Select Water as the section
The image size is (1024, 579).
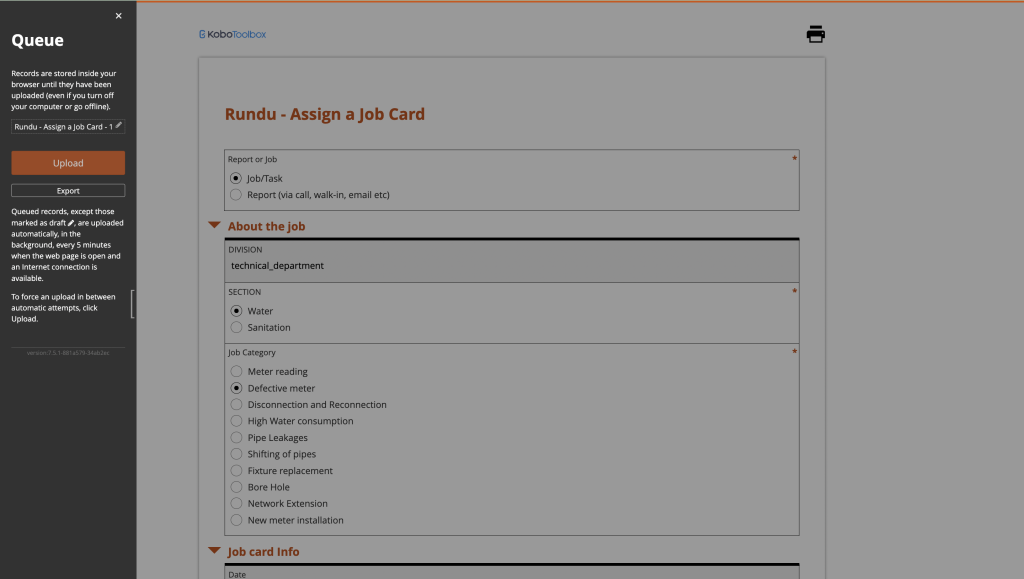pyautogui.click(x=237, y=311)
